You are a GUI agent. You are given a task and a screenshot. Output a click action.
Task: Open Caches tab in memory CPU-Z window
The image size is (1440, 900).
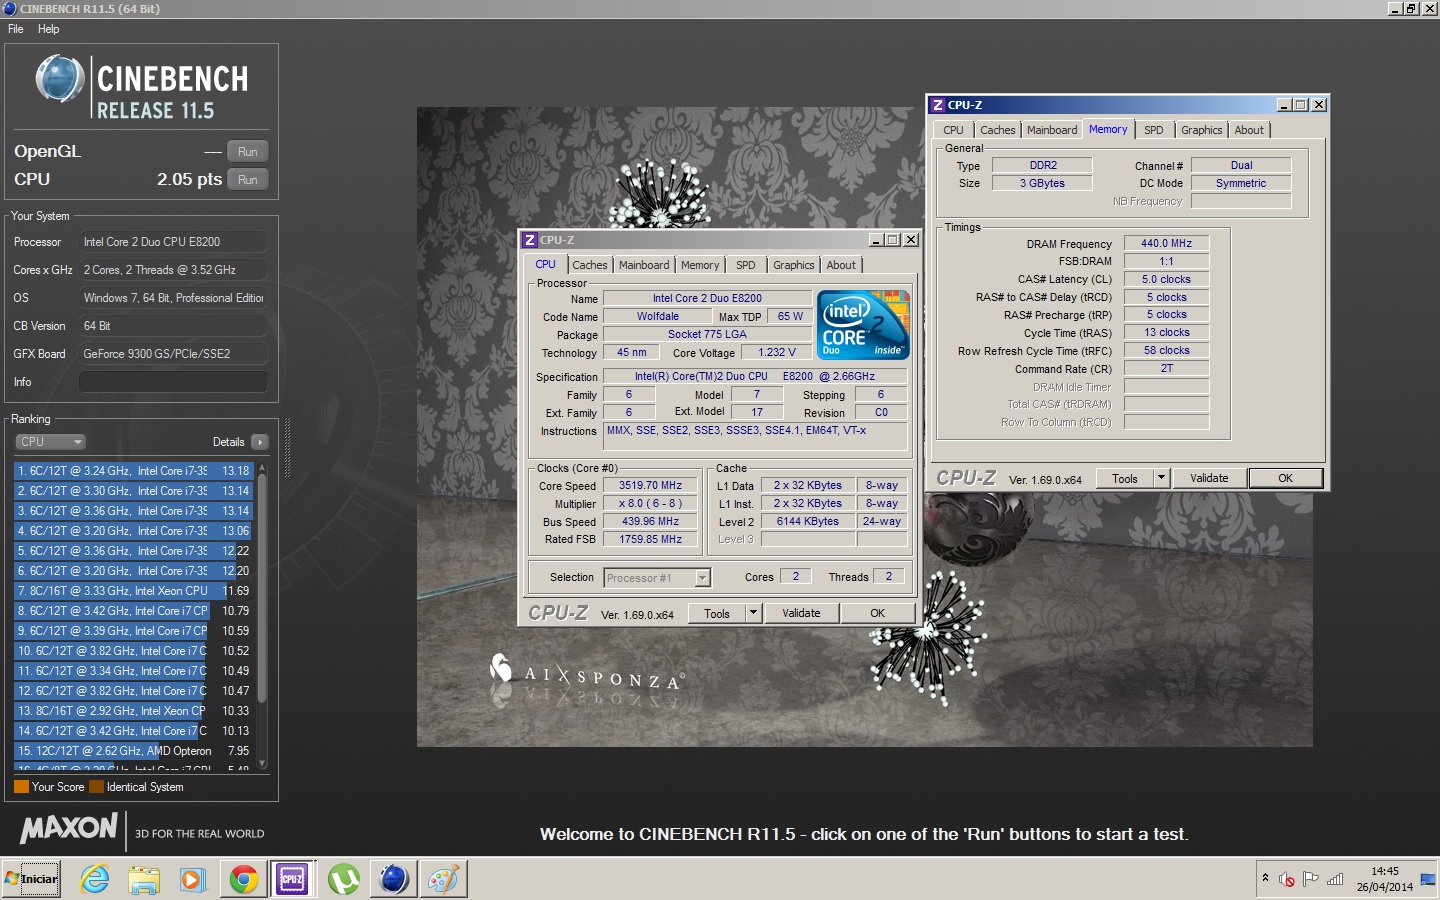tap(998, 130)
